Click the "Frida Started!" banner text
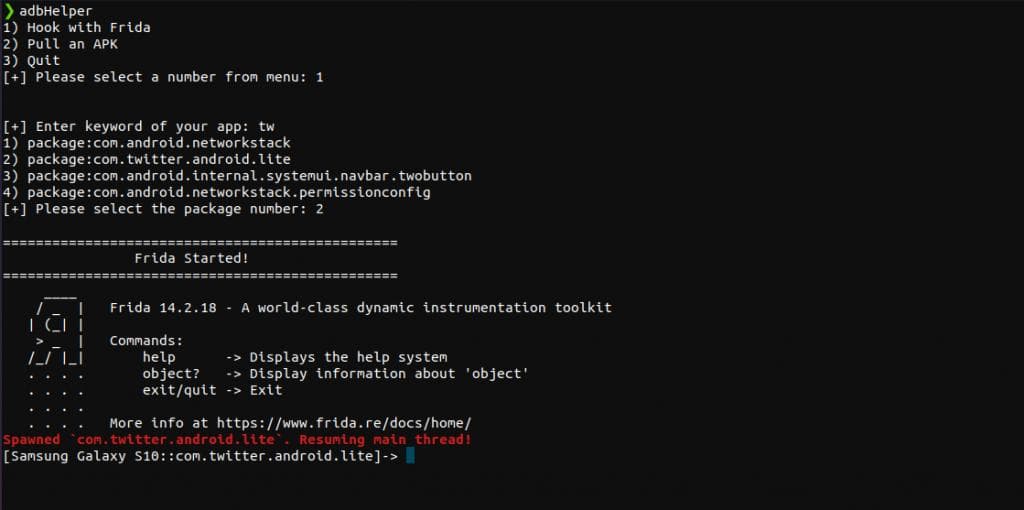The image size is (1024, 510). [191, 258]
